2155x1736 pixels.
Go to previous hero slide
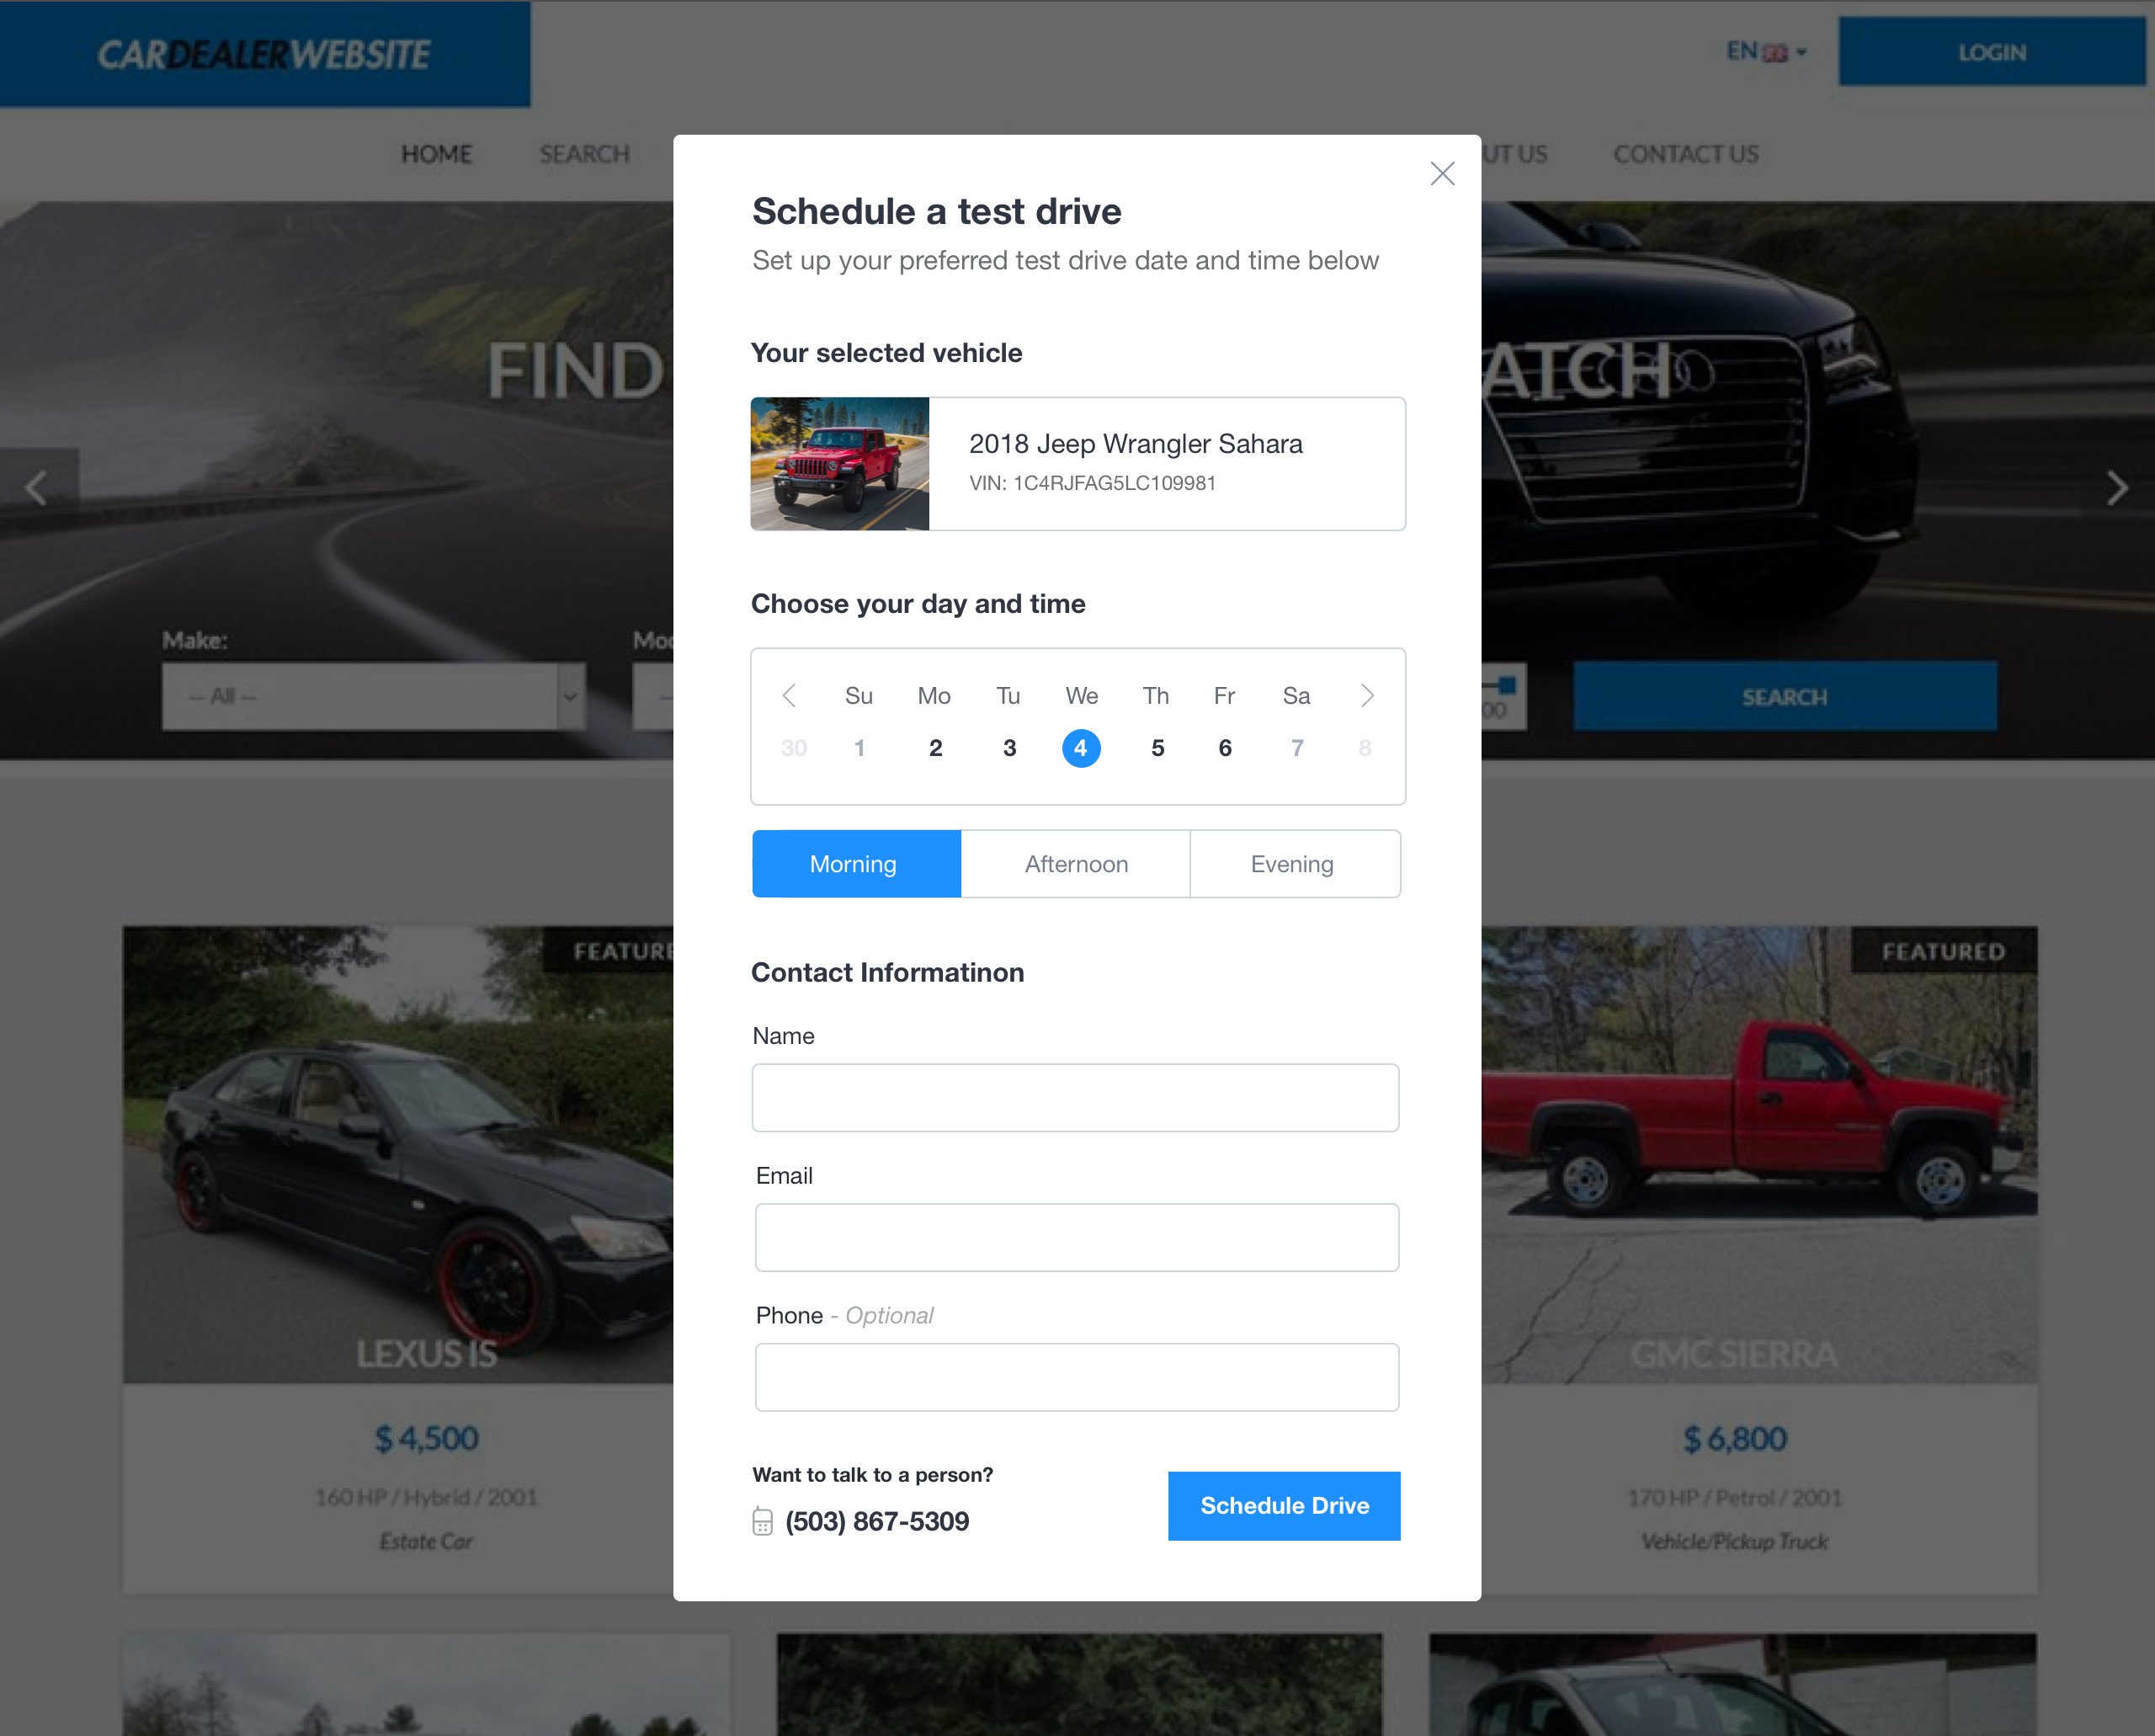point(38,488)
